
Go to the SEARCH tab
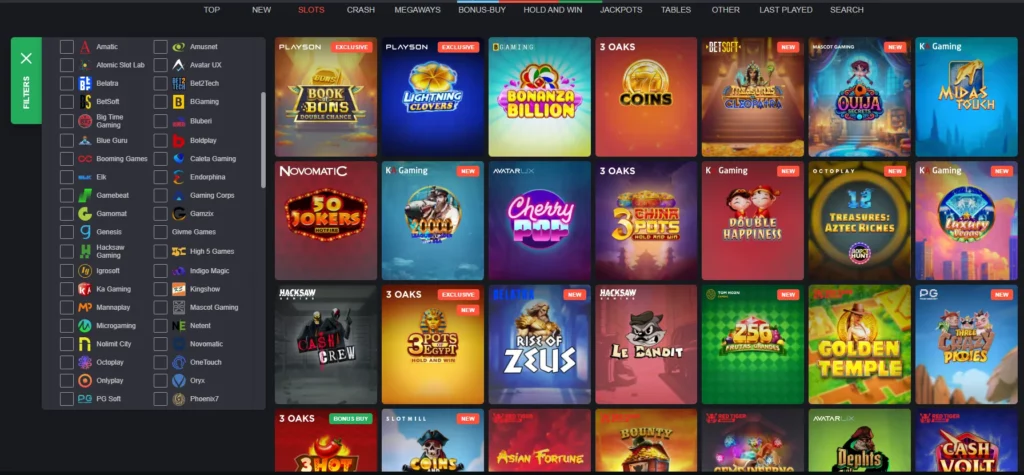846,10
